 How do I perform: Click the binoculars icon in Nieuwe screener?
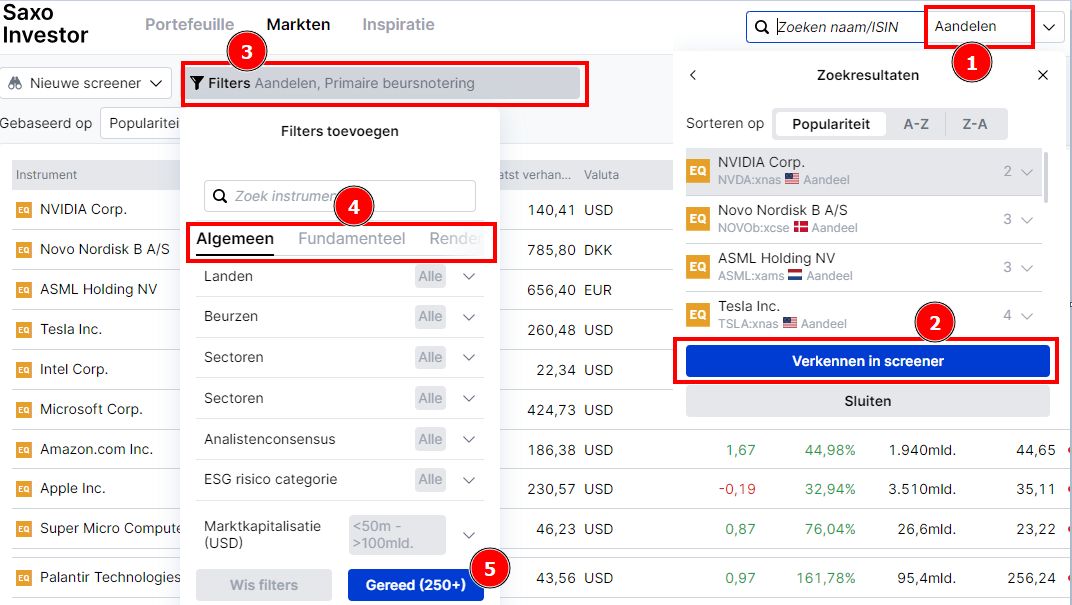(15, 83)
